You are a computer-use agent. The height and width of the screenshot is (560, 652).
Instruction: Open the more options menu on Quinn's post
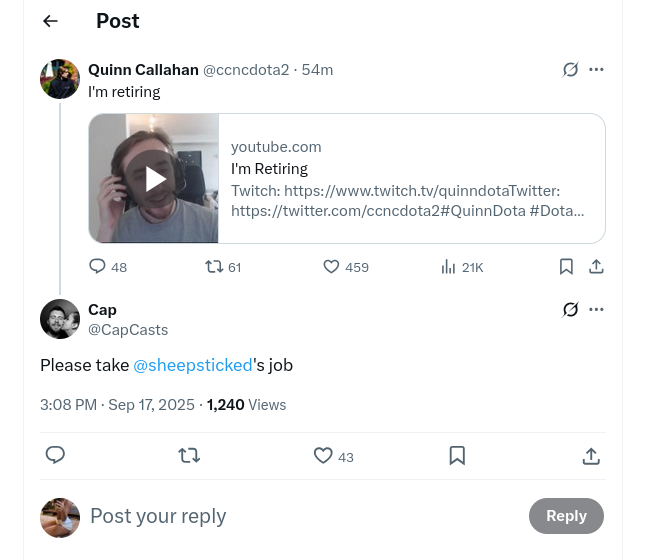596,69
